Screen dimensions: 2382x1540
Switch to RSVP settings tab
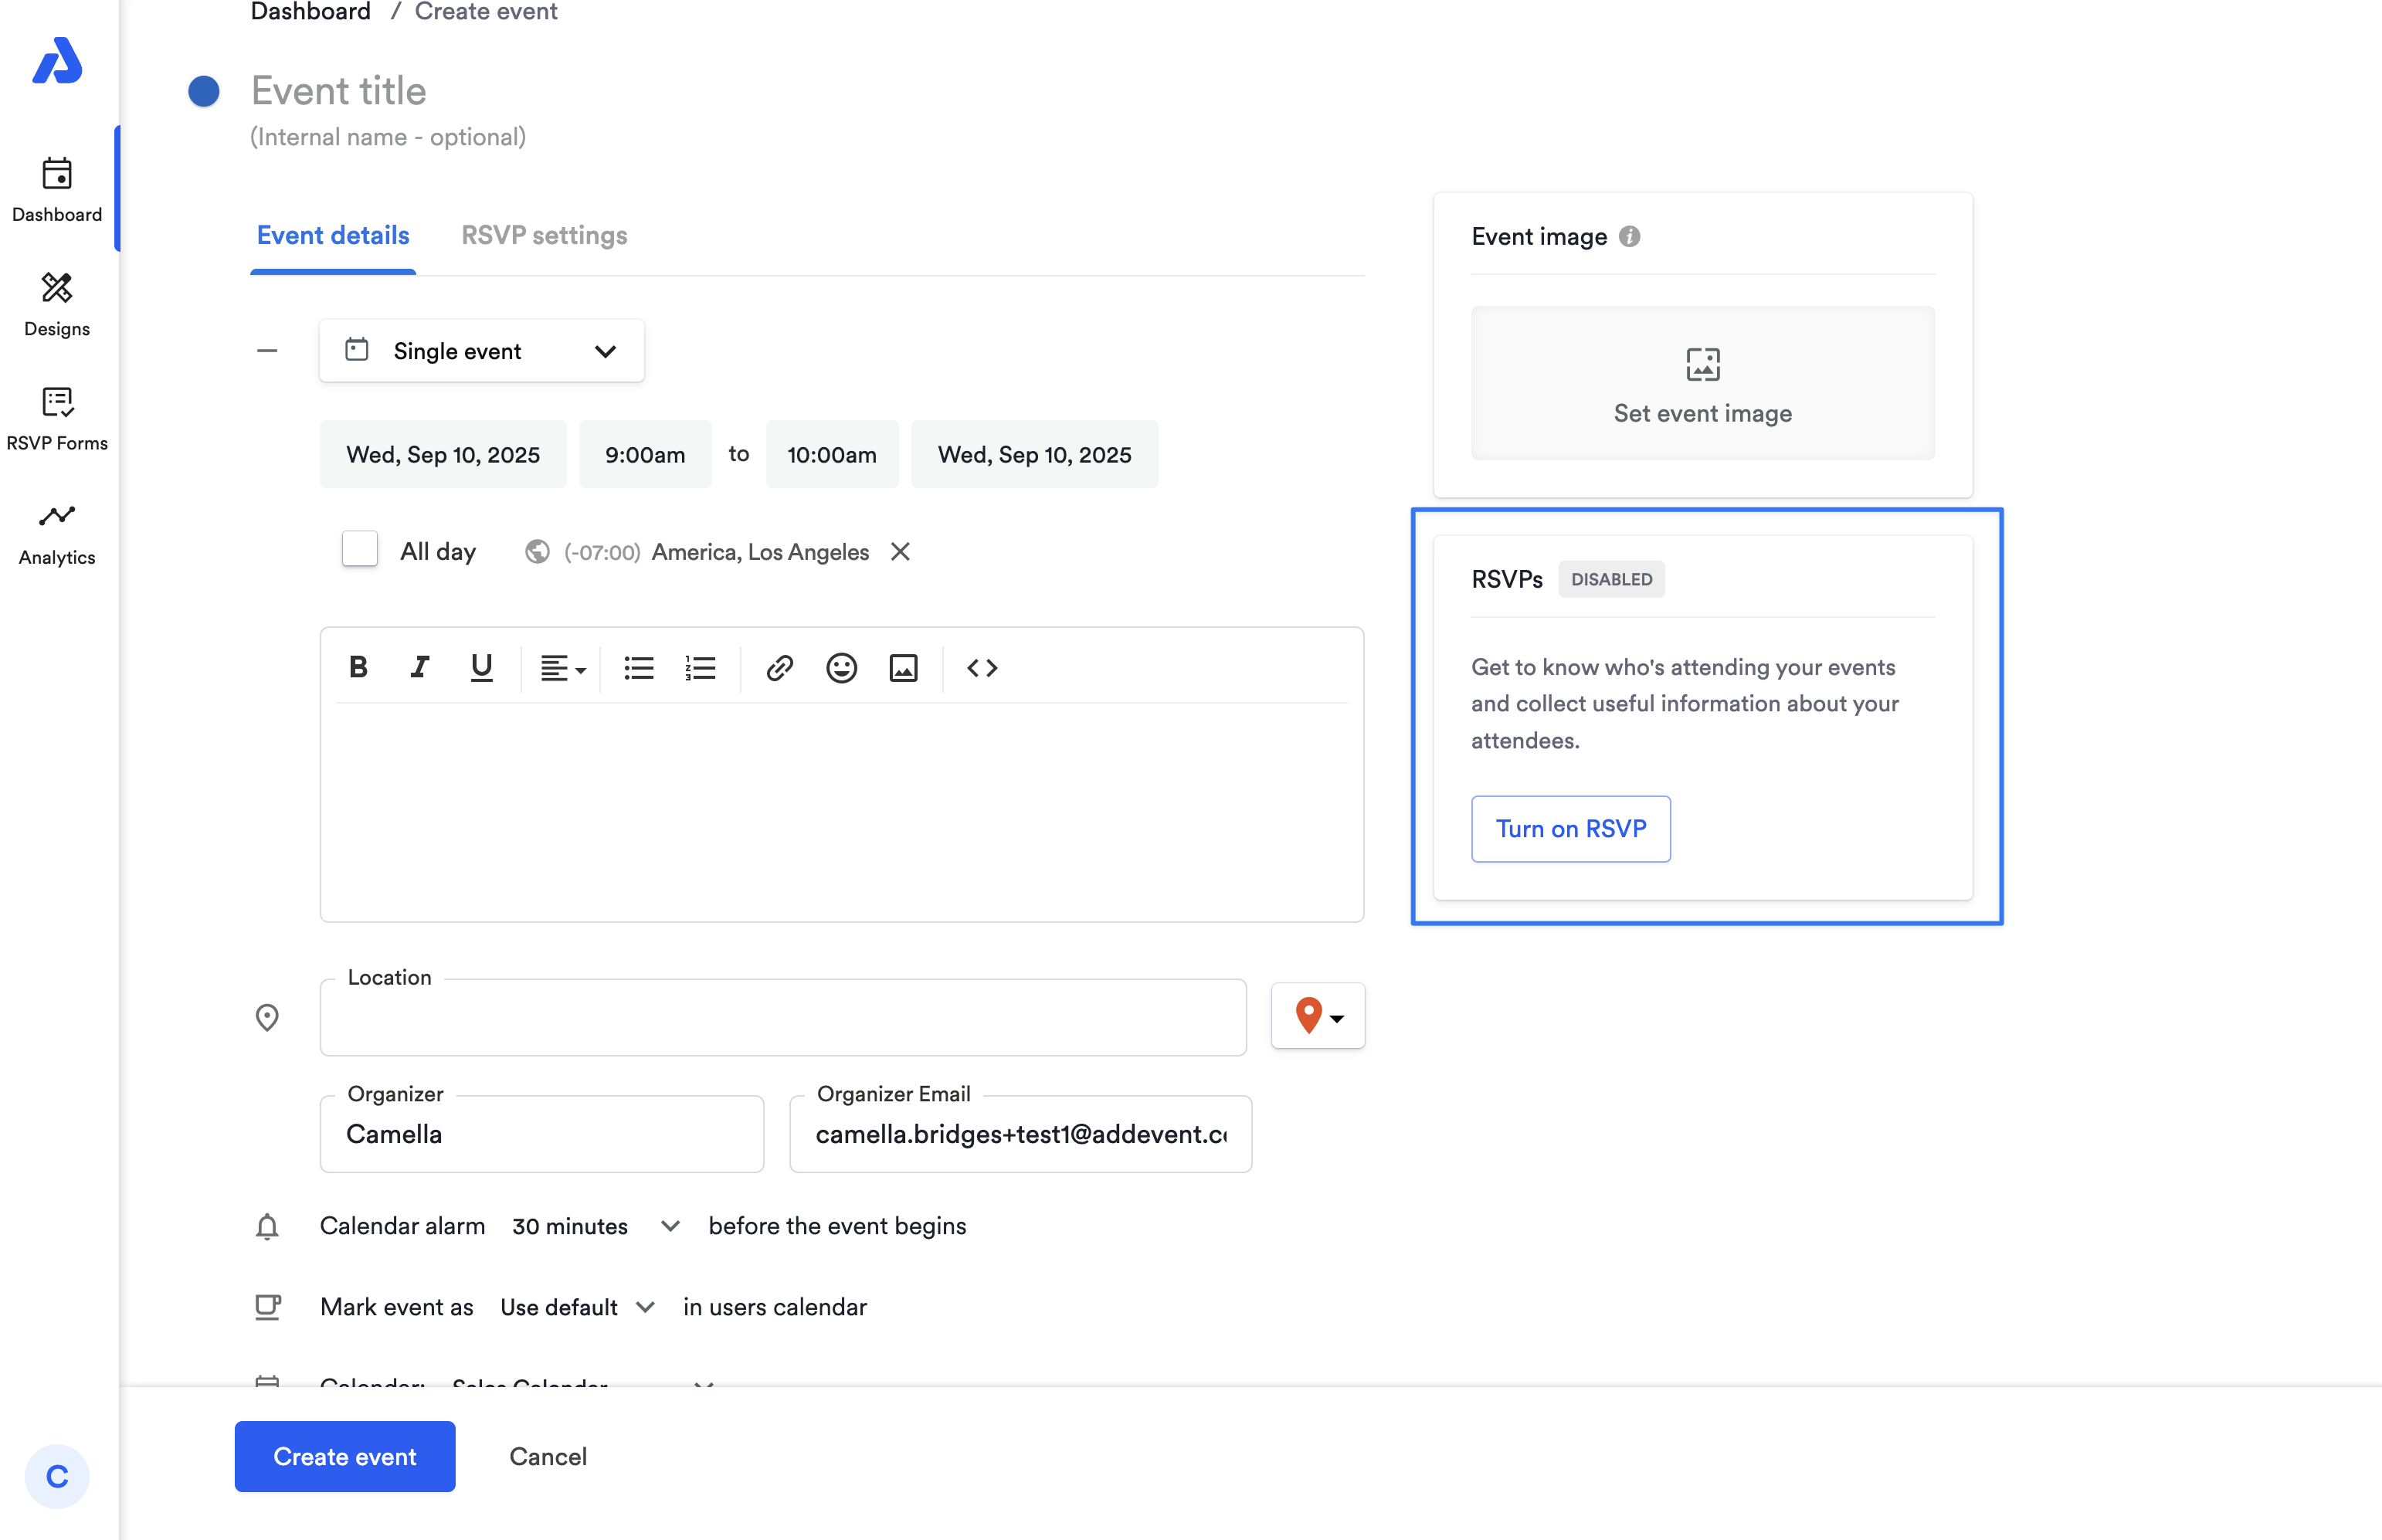pyautogui.click(x=544, y=235)
